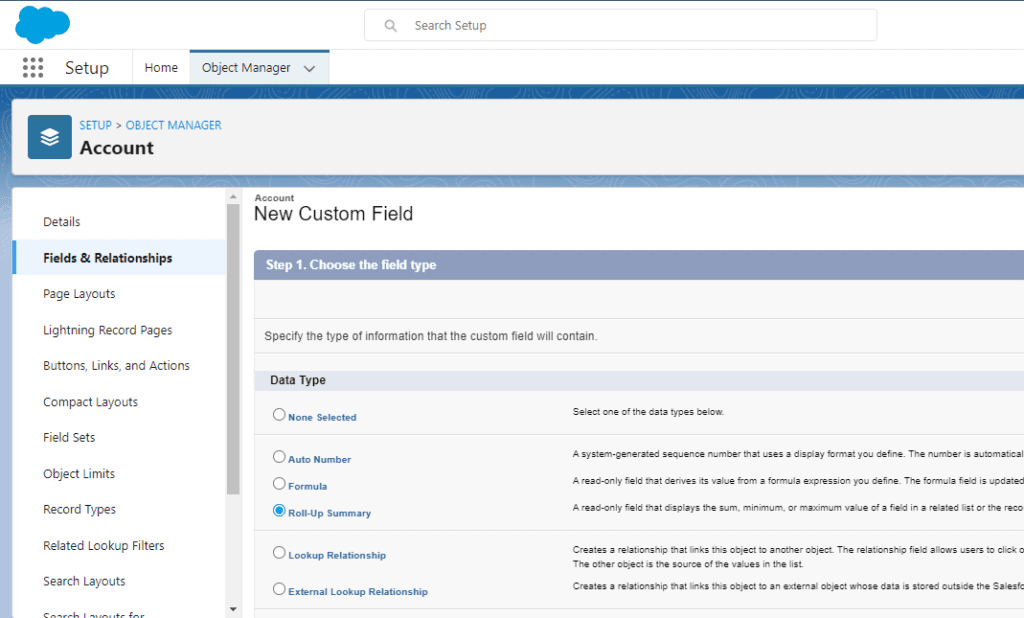Open Compact Layouts in the sidebar

(91, 402)
